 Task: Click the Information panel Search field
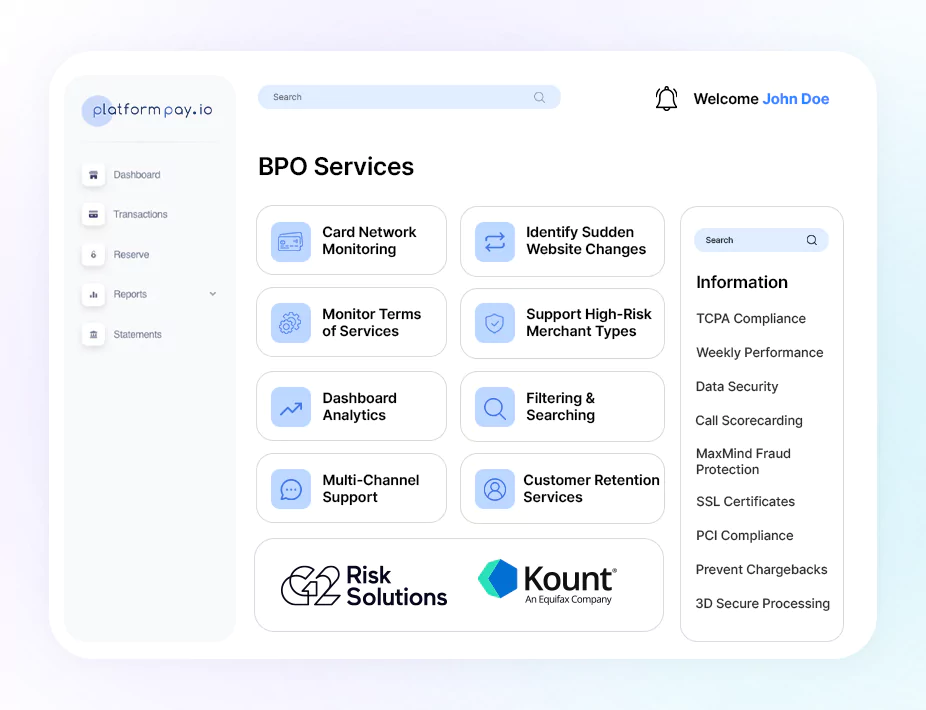coord(761,240)
